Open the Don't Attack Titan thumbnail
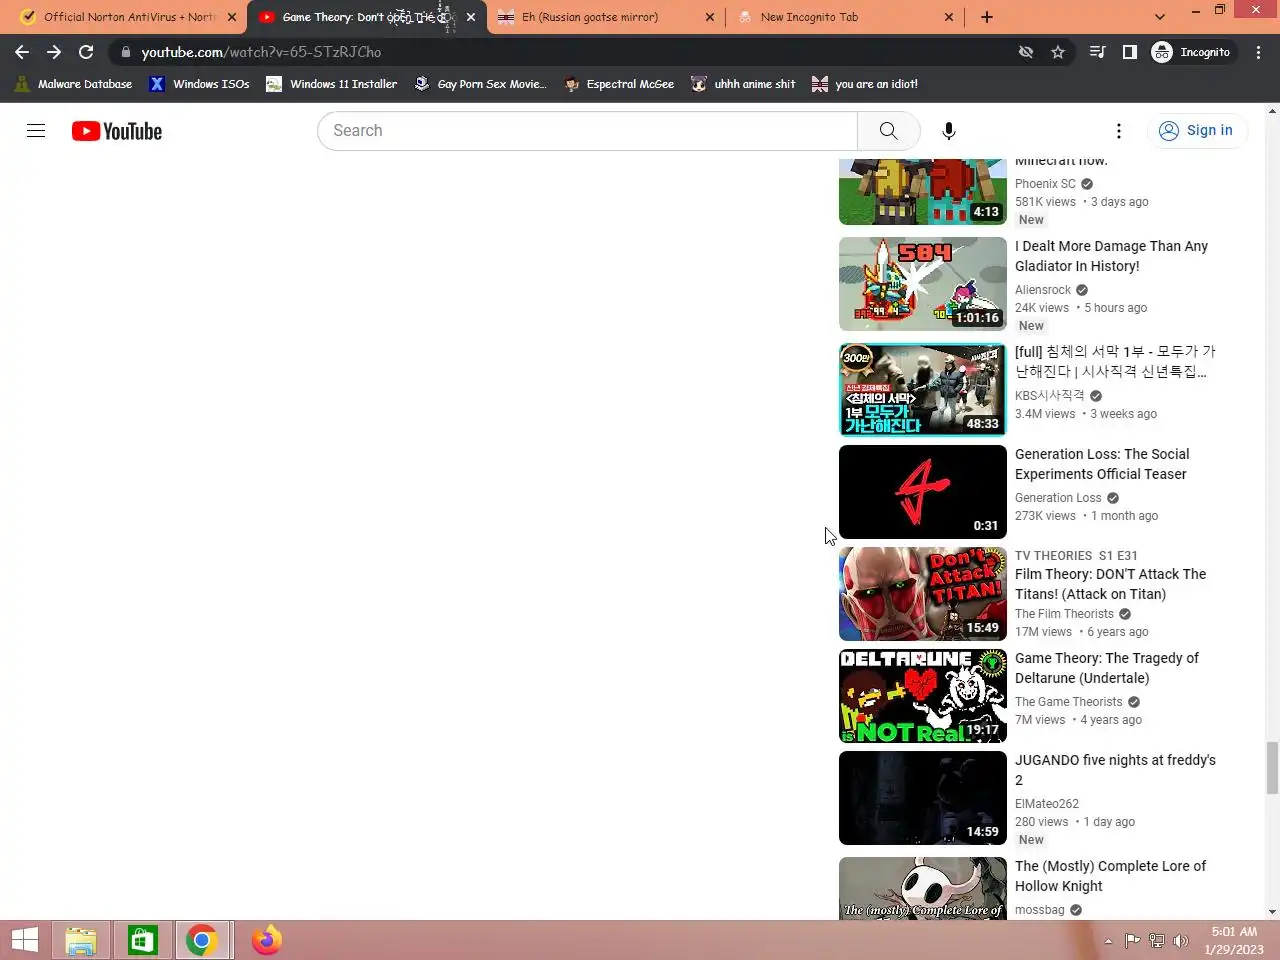The width and height of the screenshot is (1280, 960). [x=923, y=594]
